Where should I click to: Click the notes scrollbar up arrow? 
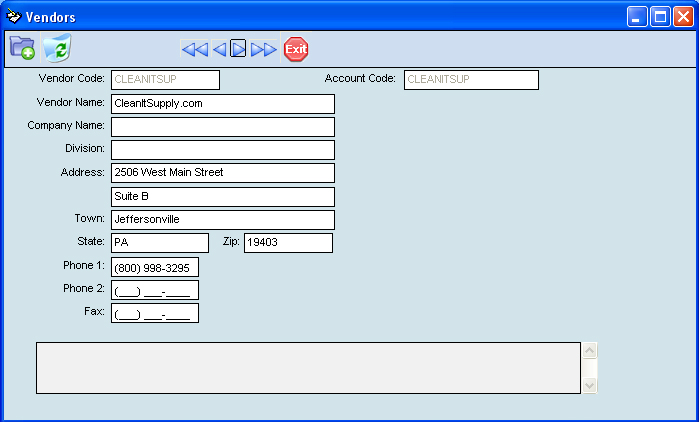click(589, 351)
